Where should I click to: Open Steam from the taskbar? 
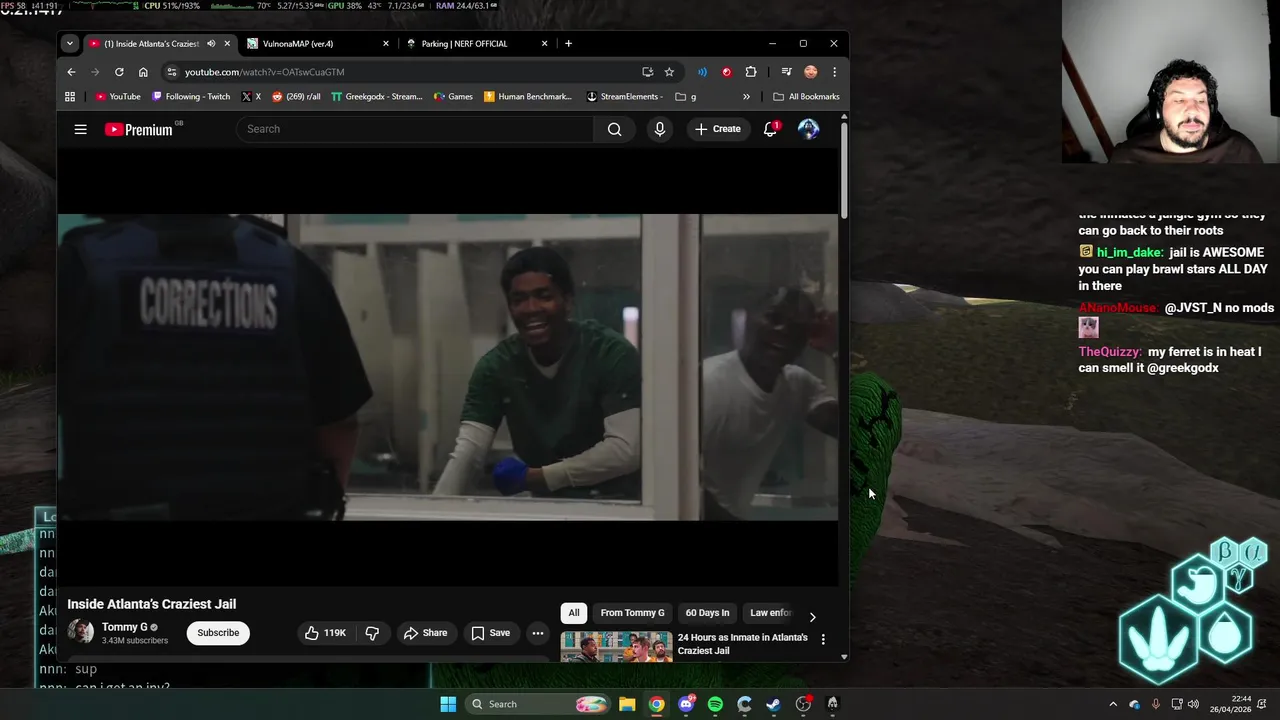coord(773,704)
